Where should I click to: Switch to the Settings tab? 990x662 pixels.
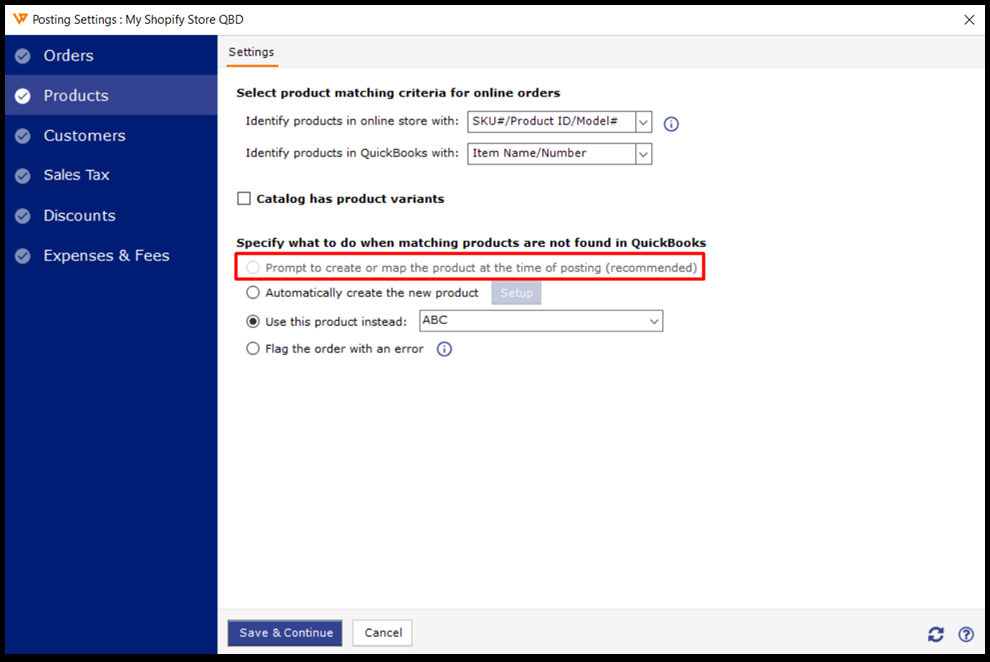coord(251,52)
